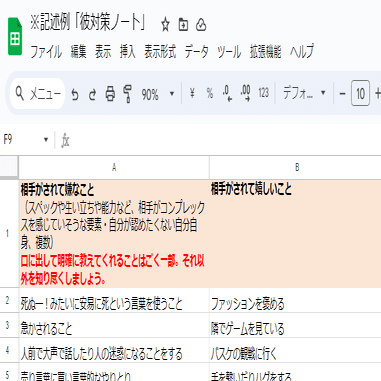381x381 pixels.
Task: Open the ツール menu
Action: 229,52
